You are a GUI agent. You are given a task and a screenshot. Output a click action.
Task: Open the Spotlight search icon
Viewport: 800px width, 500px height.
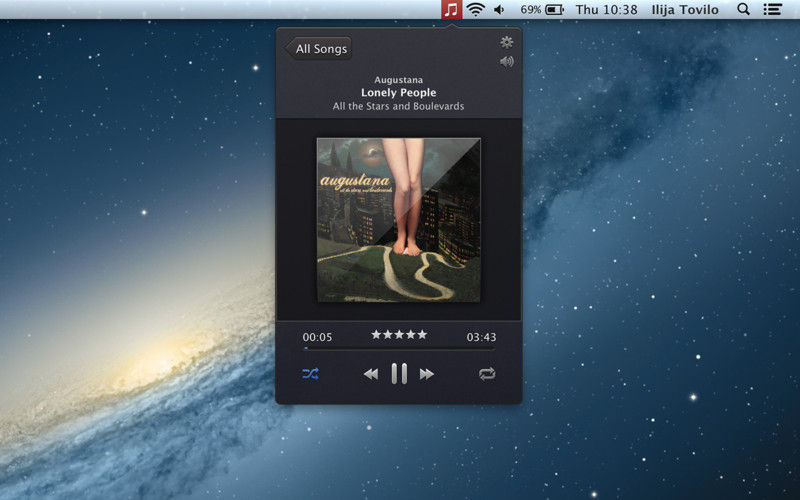[x=743, y=9]
